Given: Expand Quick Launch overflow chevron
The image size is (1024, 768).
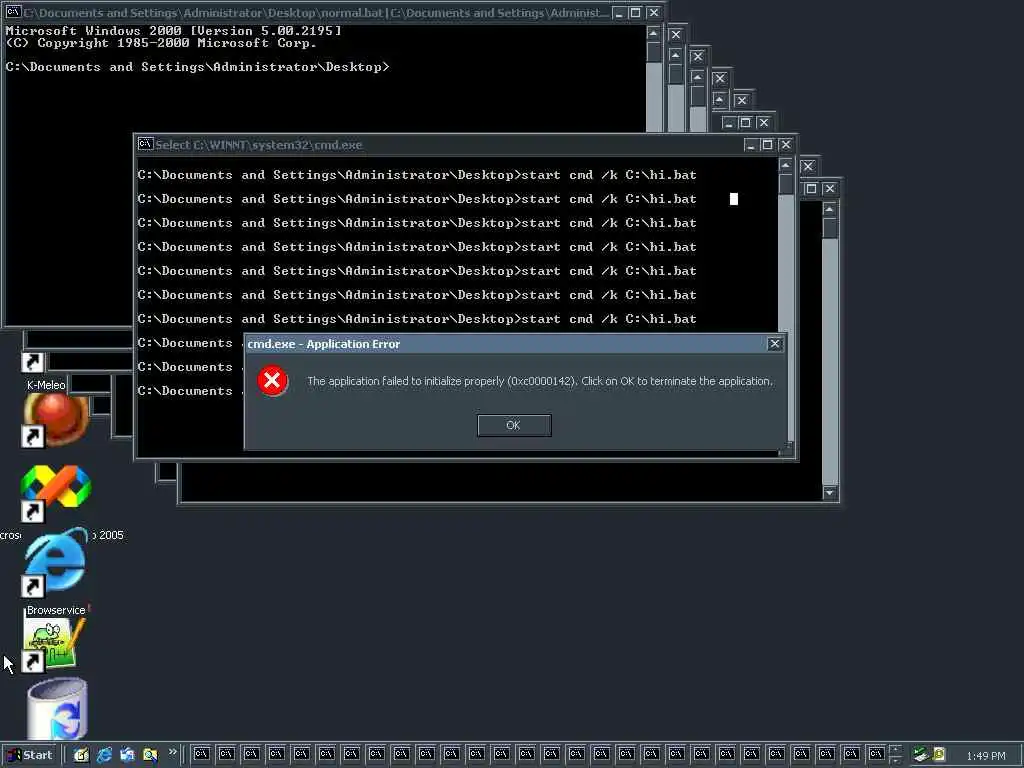Looking at the screenshot, I should (172, 752).
